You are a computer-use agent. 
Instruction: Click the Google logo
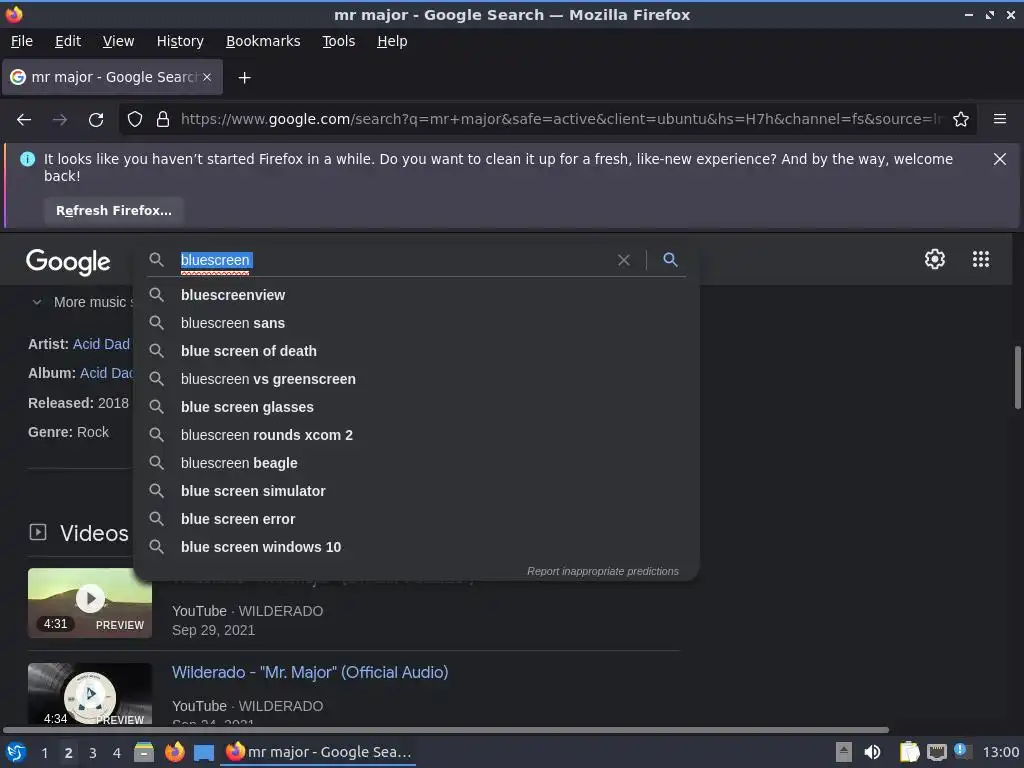point(68,262)
